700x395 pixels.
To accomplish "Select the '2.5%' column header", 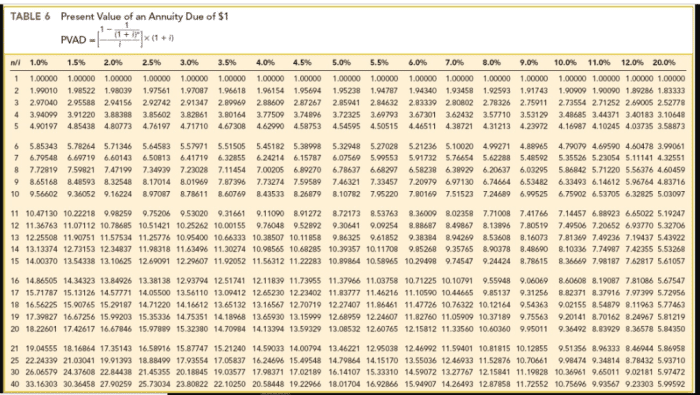I will tap(152, 62).
